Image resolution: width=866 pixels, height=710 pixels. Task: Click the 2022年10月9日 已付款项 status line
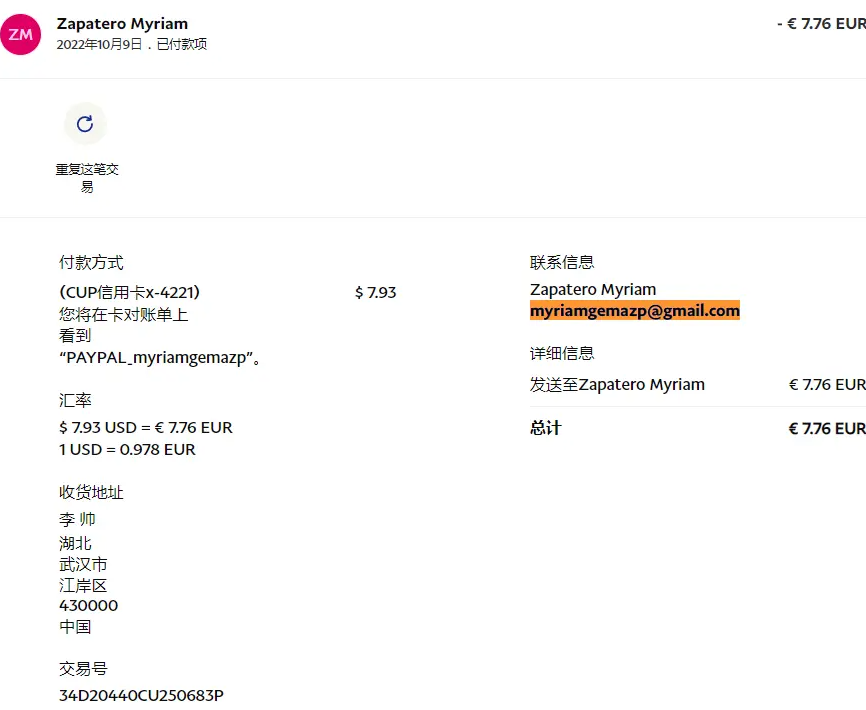[x=131, y=45]
